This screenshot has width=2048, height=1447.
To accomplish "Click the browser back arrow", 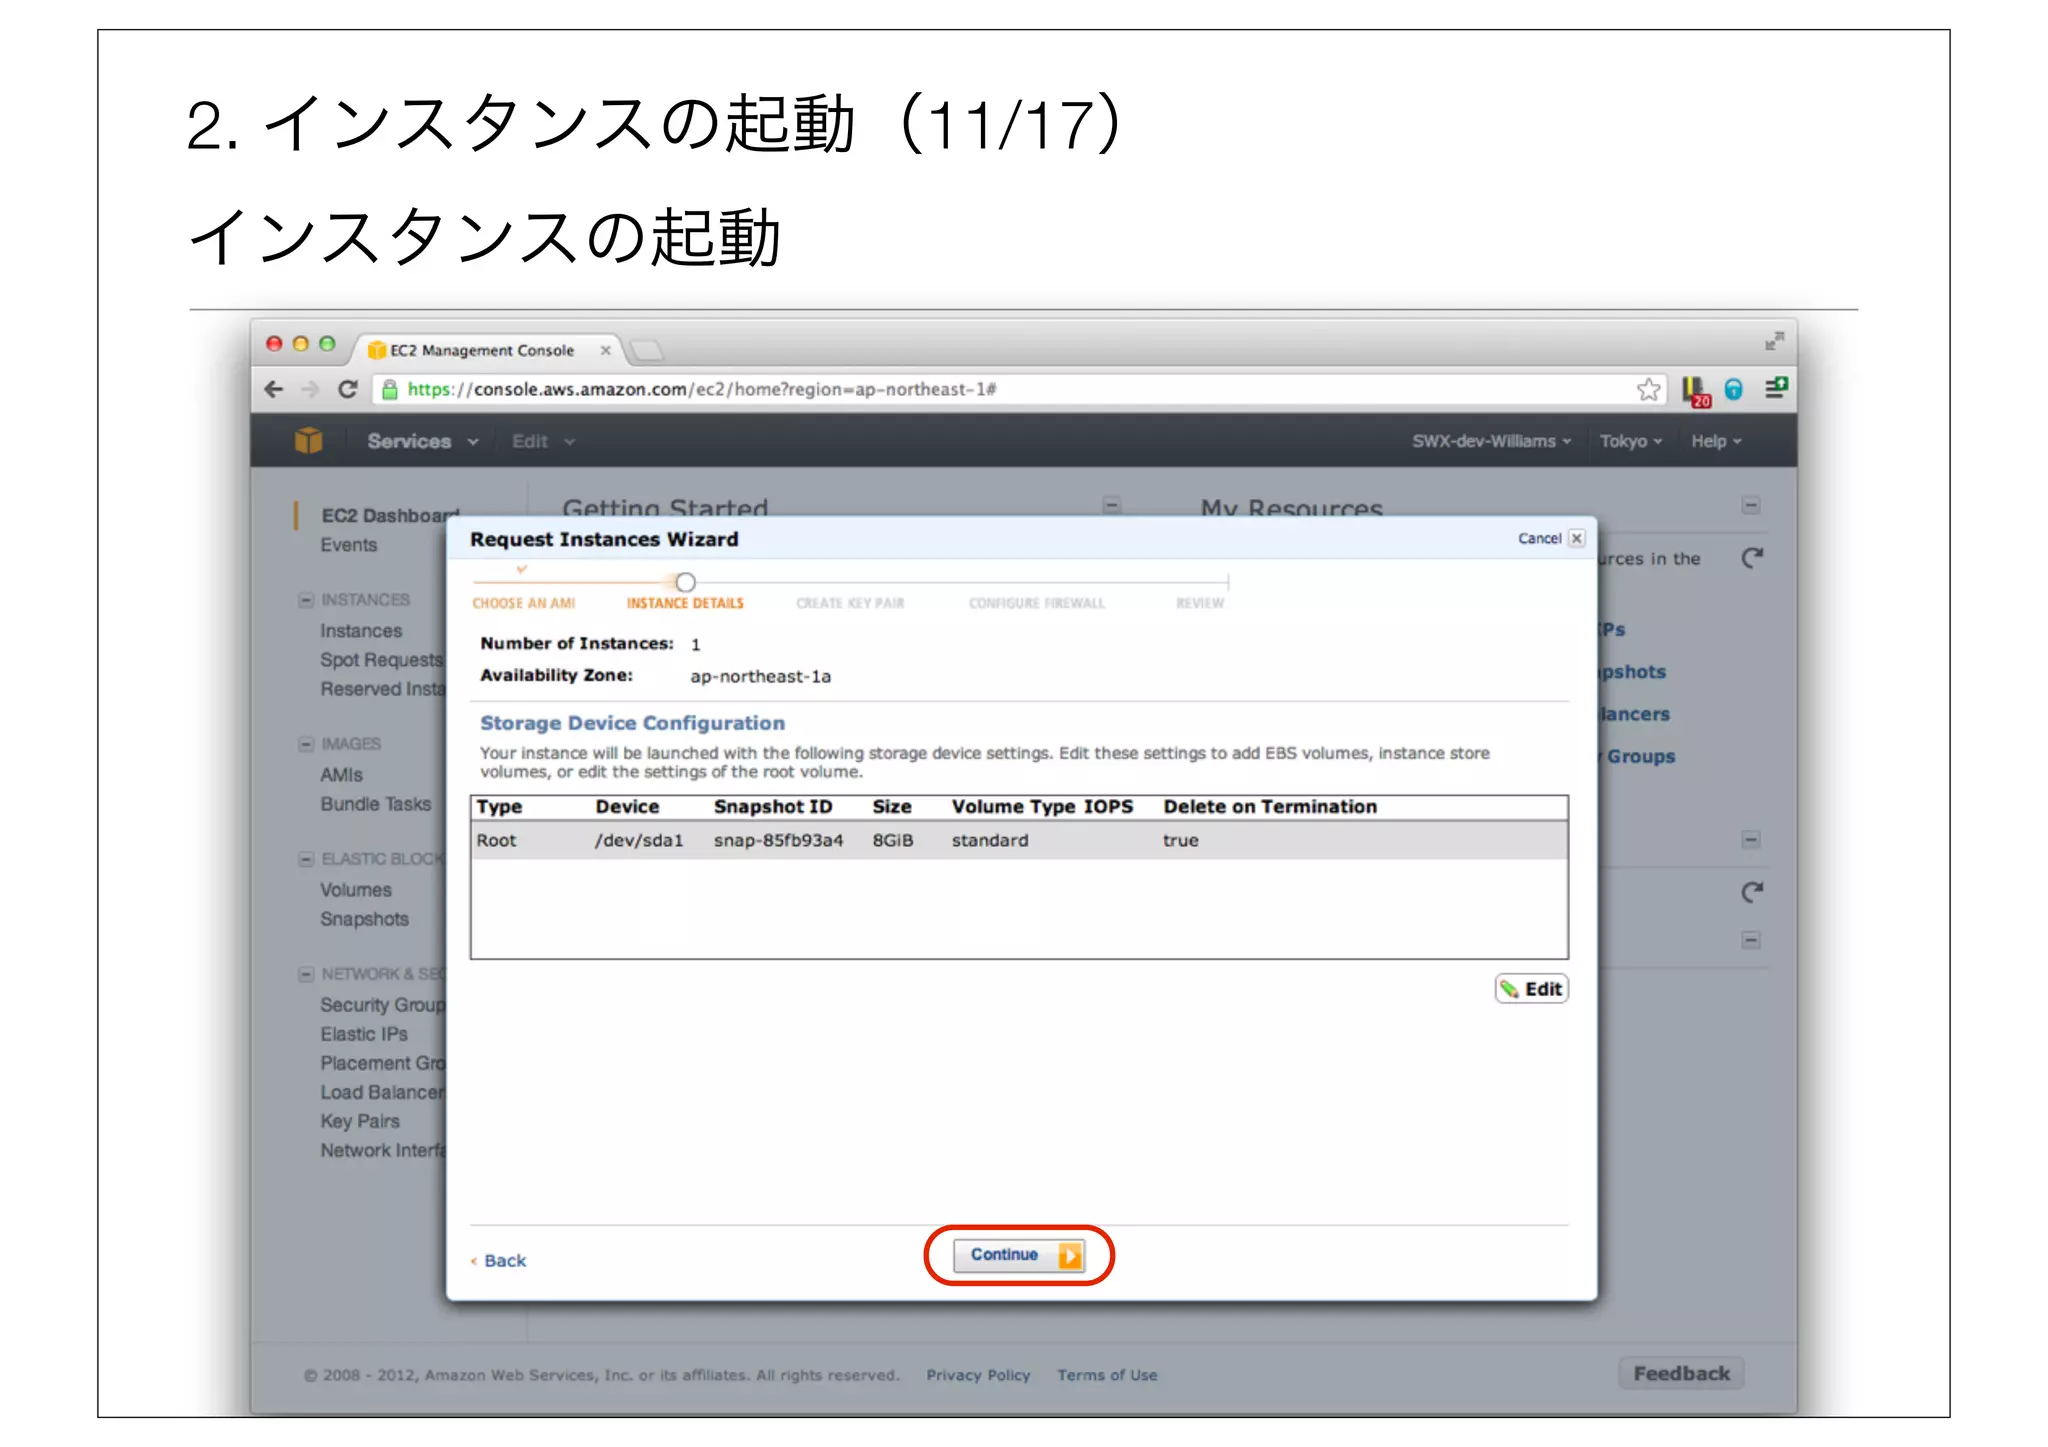I will click(x=274, y=389).
